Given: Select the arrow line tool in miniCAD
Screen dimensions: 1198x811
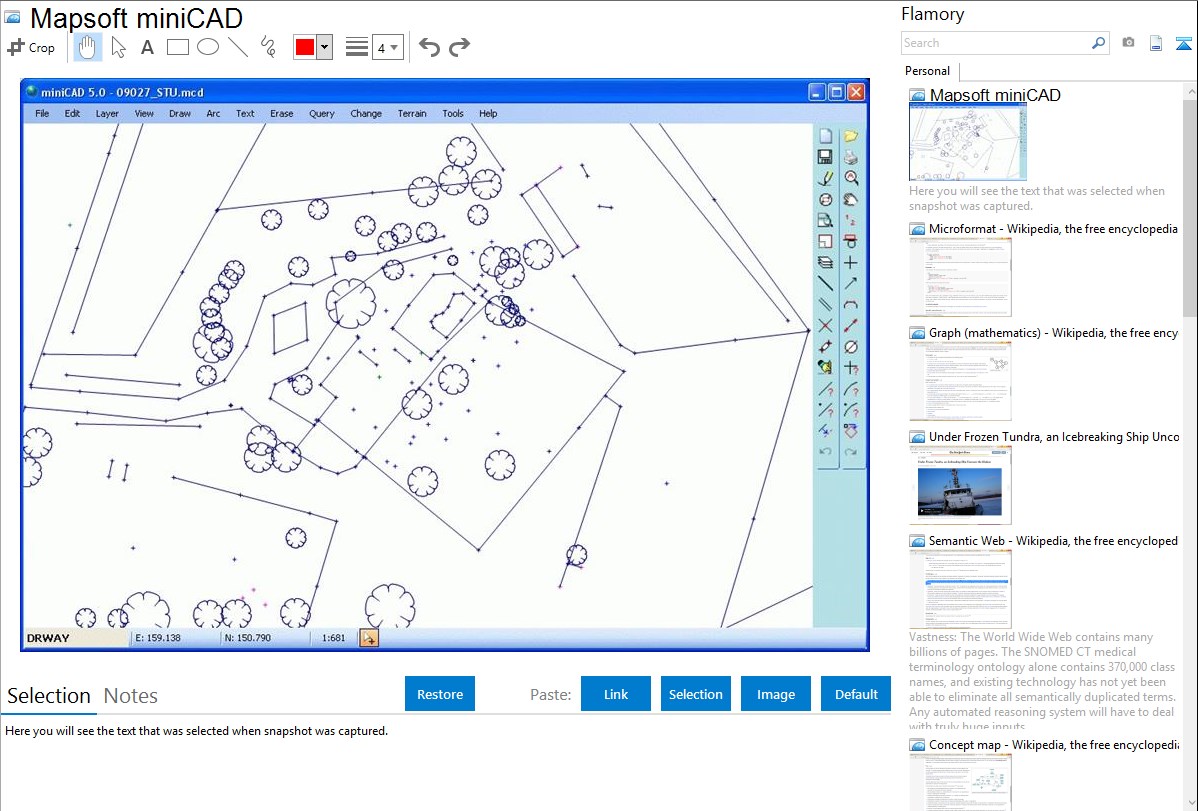Looking at the screenshot, I should point(850,284).
